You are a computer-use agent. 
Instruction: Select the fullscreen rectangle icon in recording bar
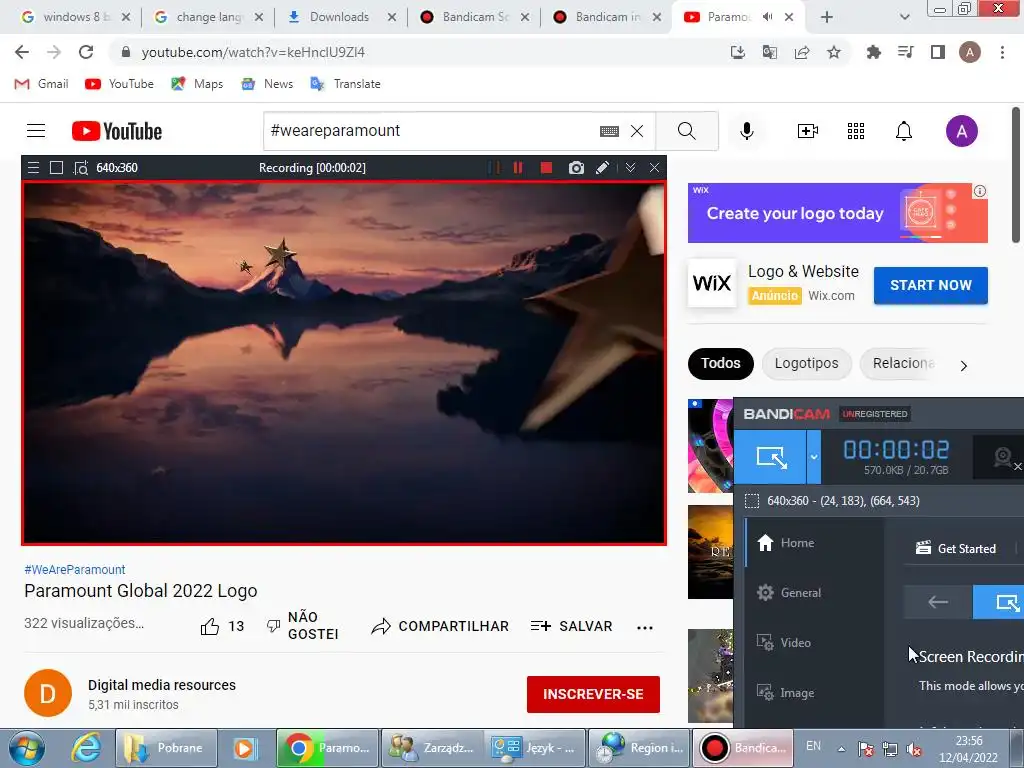coord(56,168)
